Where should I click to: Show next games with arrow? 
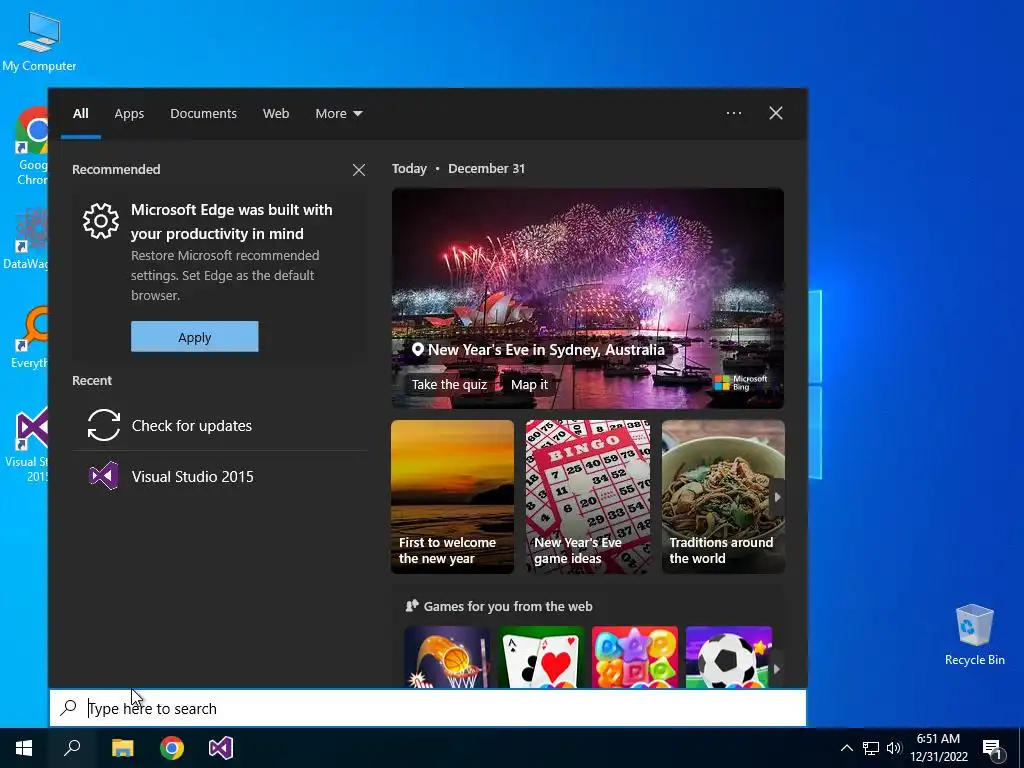pos(776,669)
